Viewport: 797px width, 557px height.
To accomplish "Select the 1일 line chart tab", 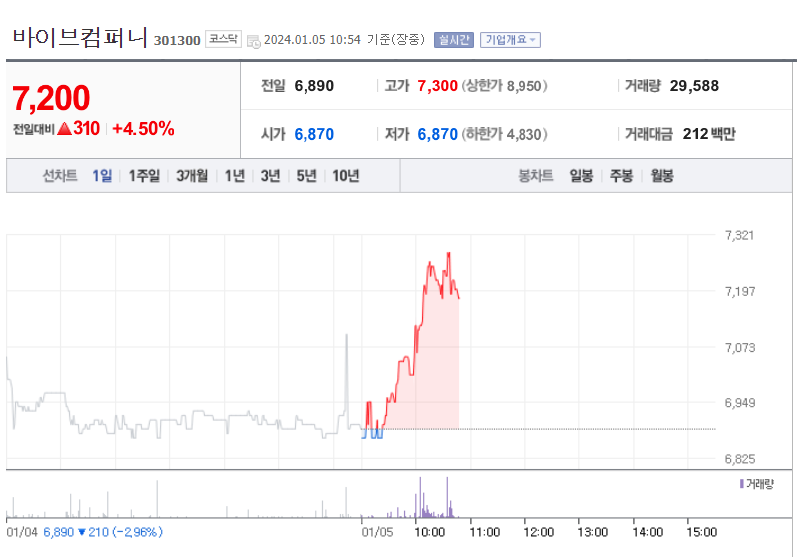I will click(x=102, y=176).
